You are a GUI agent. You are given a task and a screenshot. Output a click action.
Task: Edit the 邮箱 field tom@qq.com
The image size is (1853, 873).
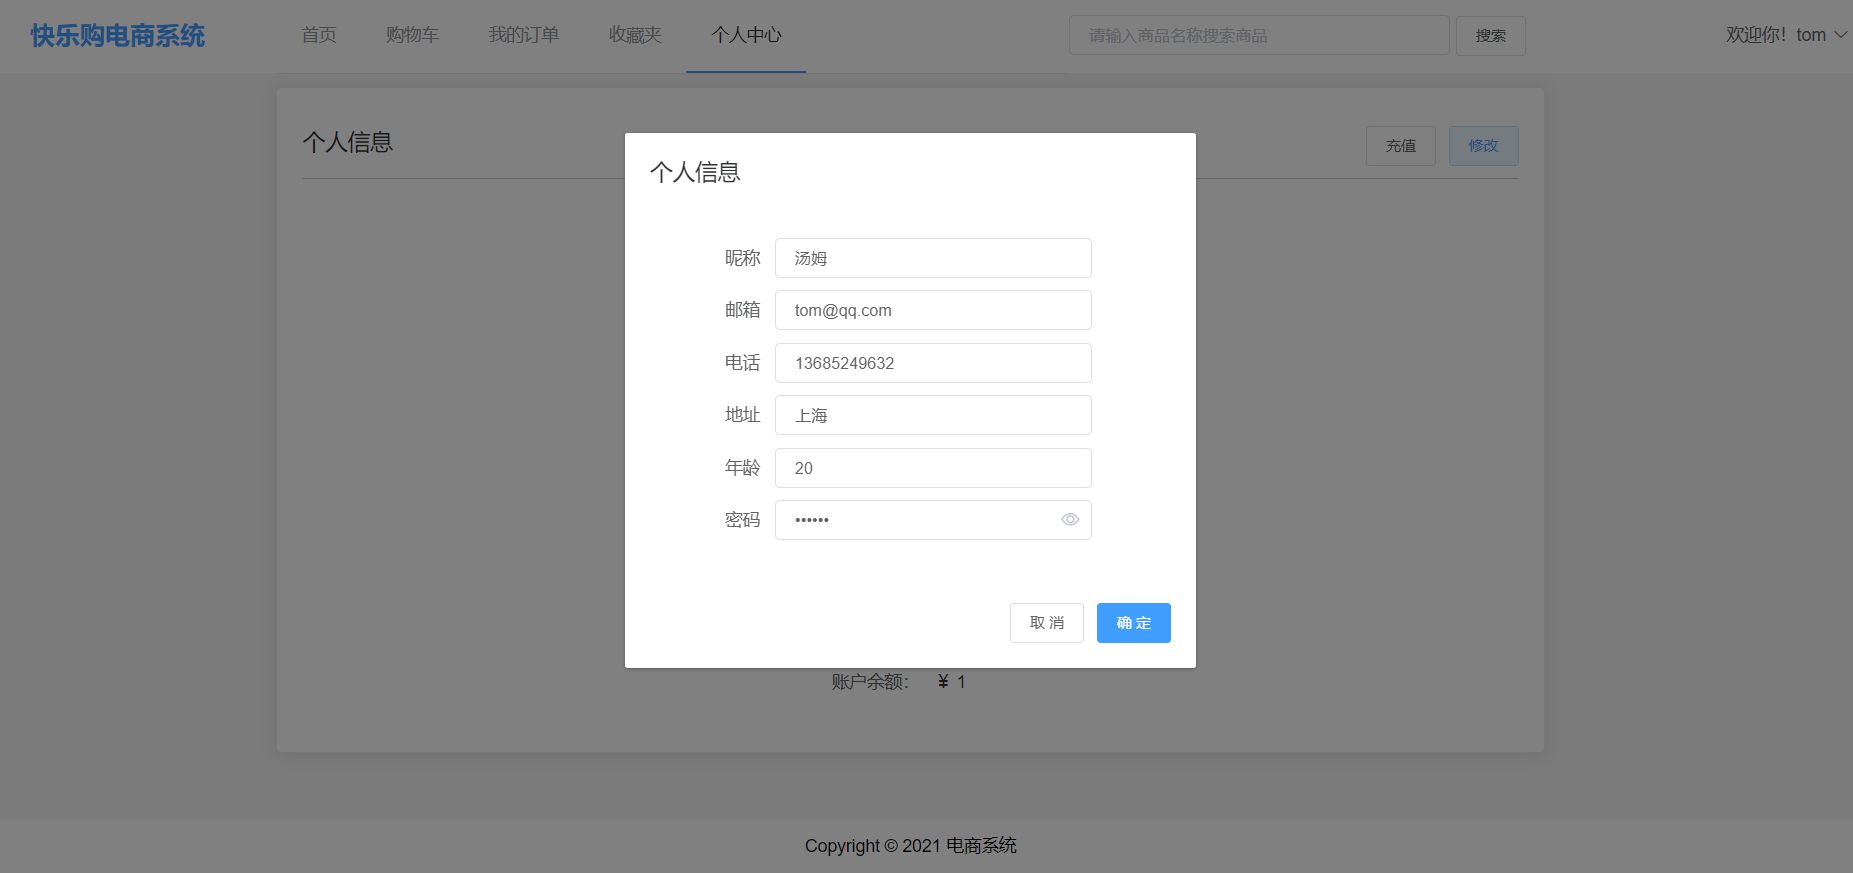coord(933,310)
